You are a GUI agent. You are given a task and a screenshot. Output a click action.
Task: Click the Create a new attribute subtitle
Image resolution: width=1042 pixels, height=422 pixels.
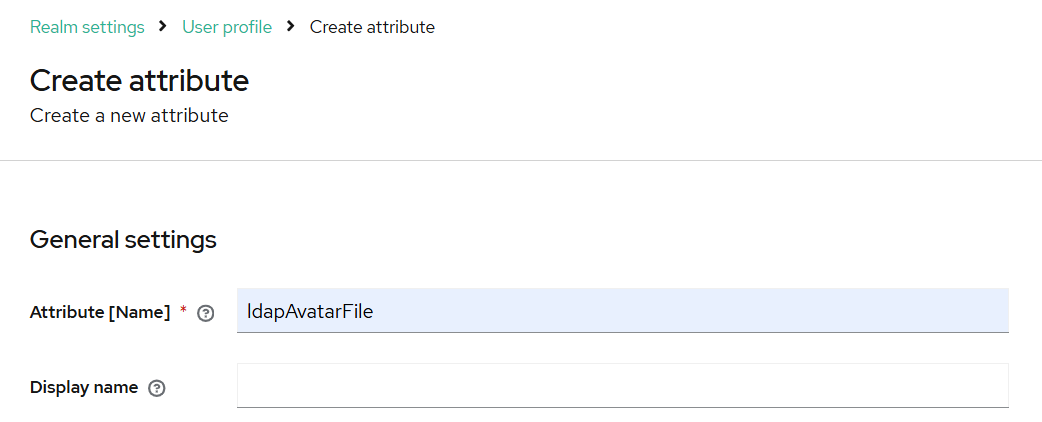point(129,116)
